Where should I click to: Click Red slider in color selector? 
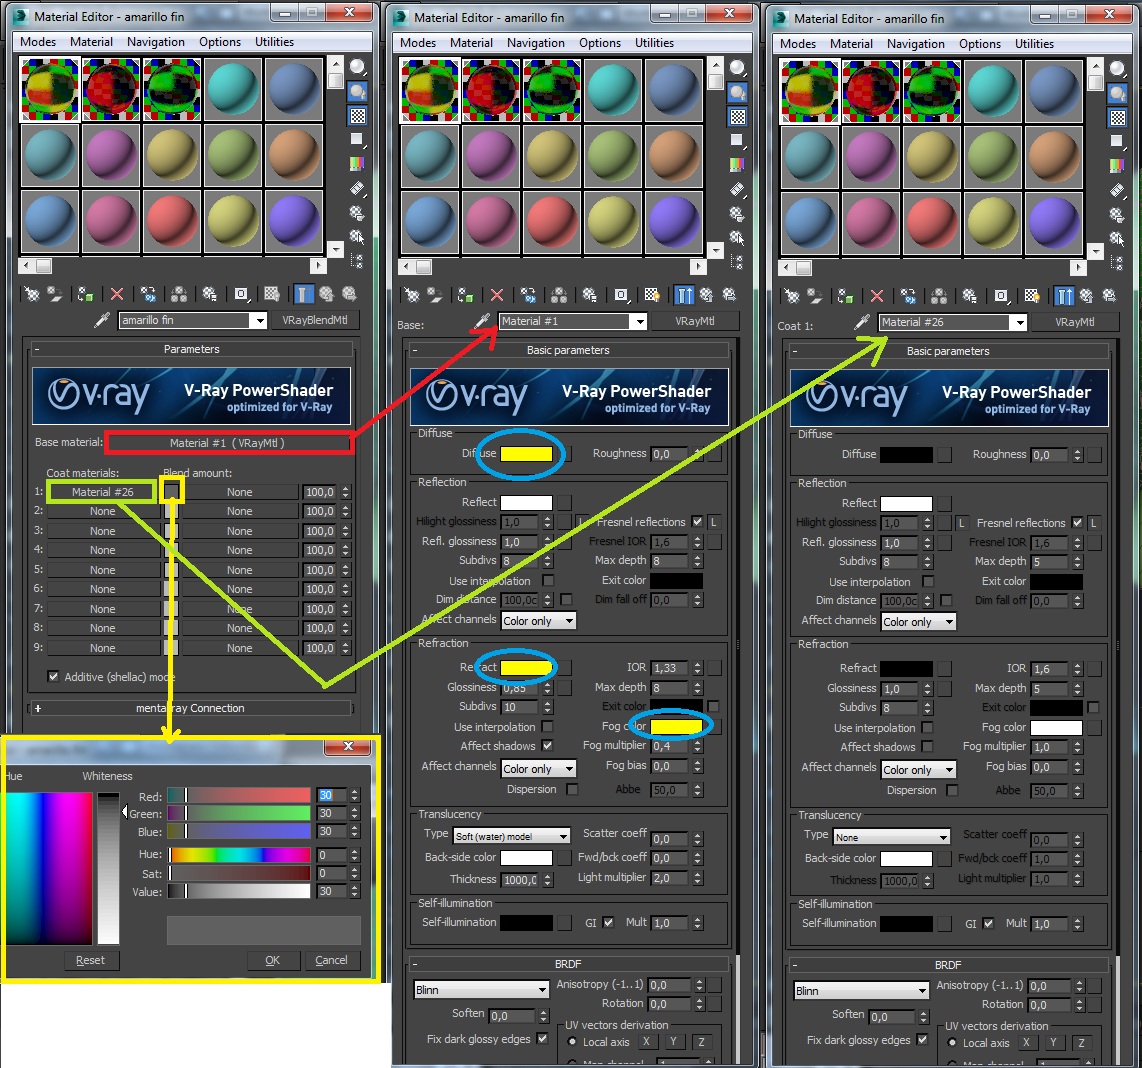tap(239, 795)
